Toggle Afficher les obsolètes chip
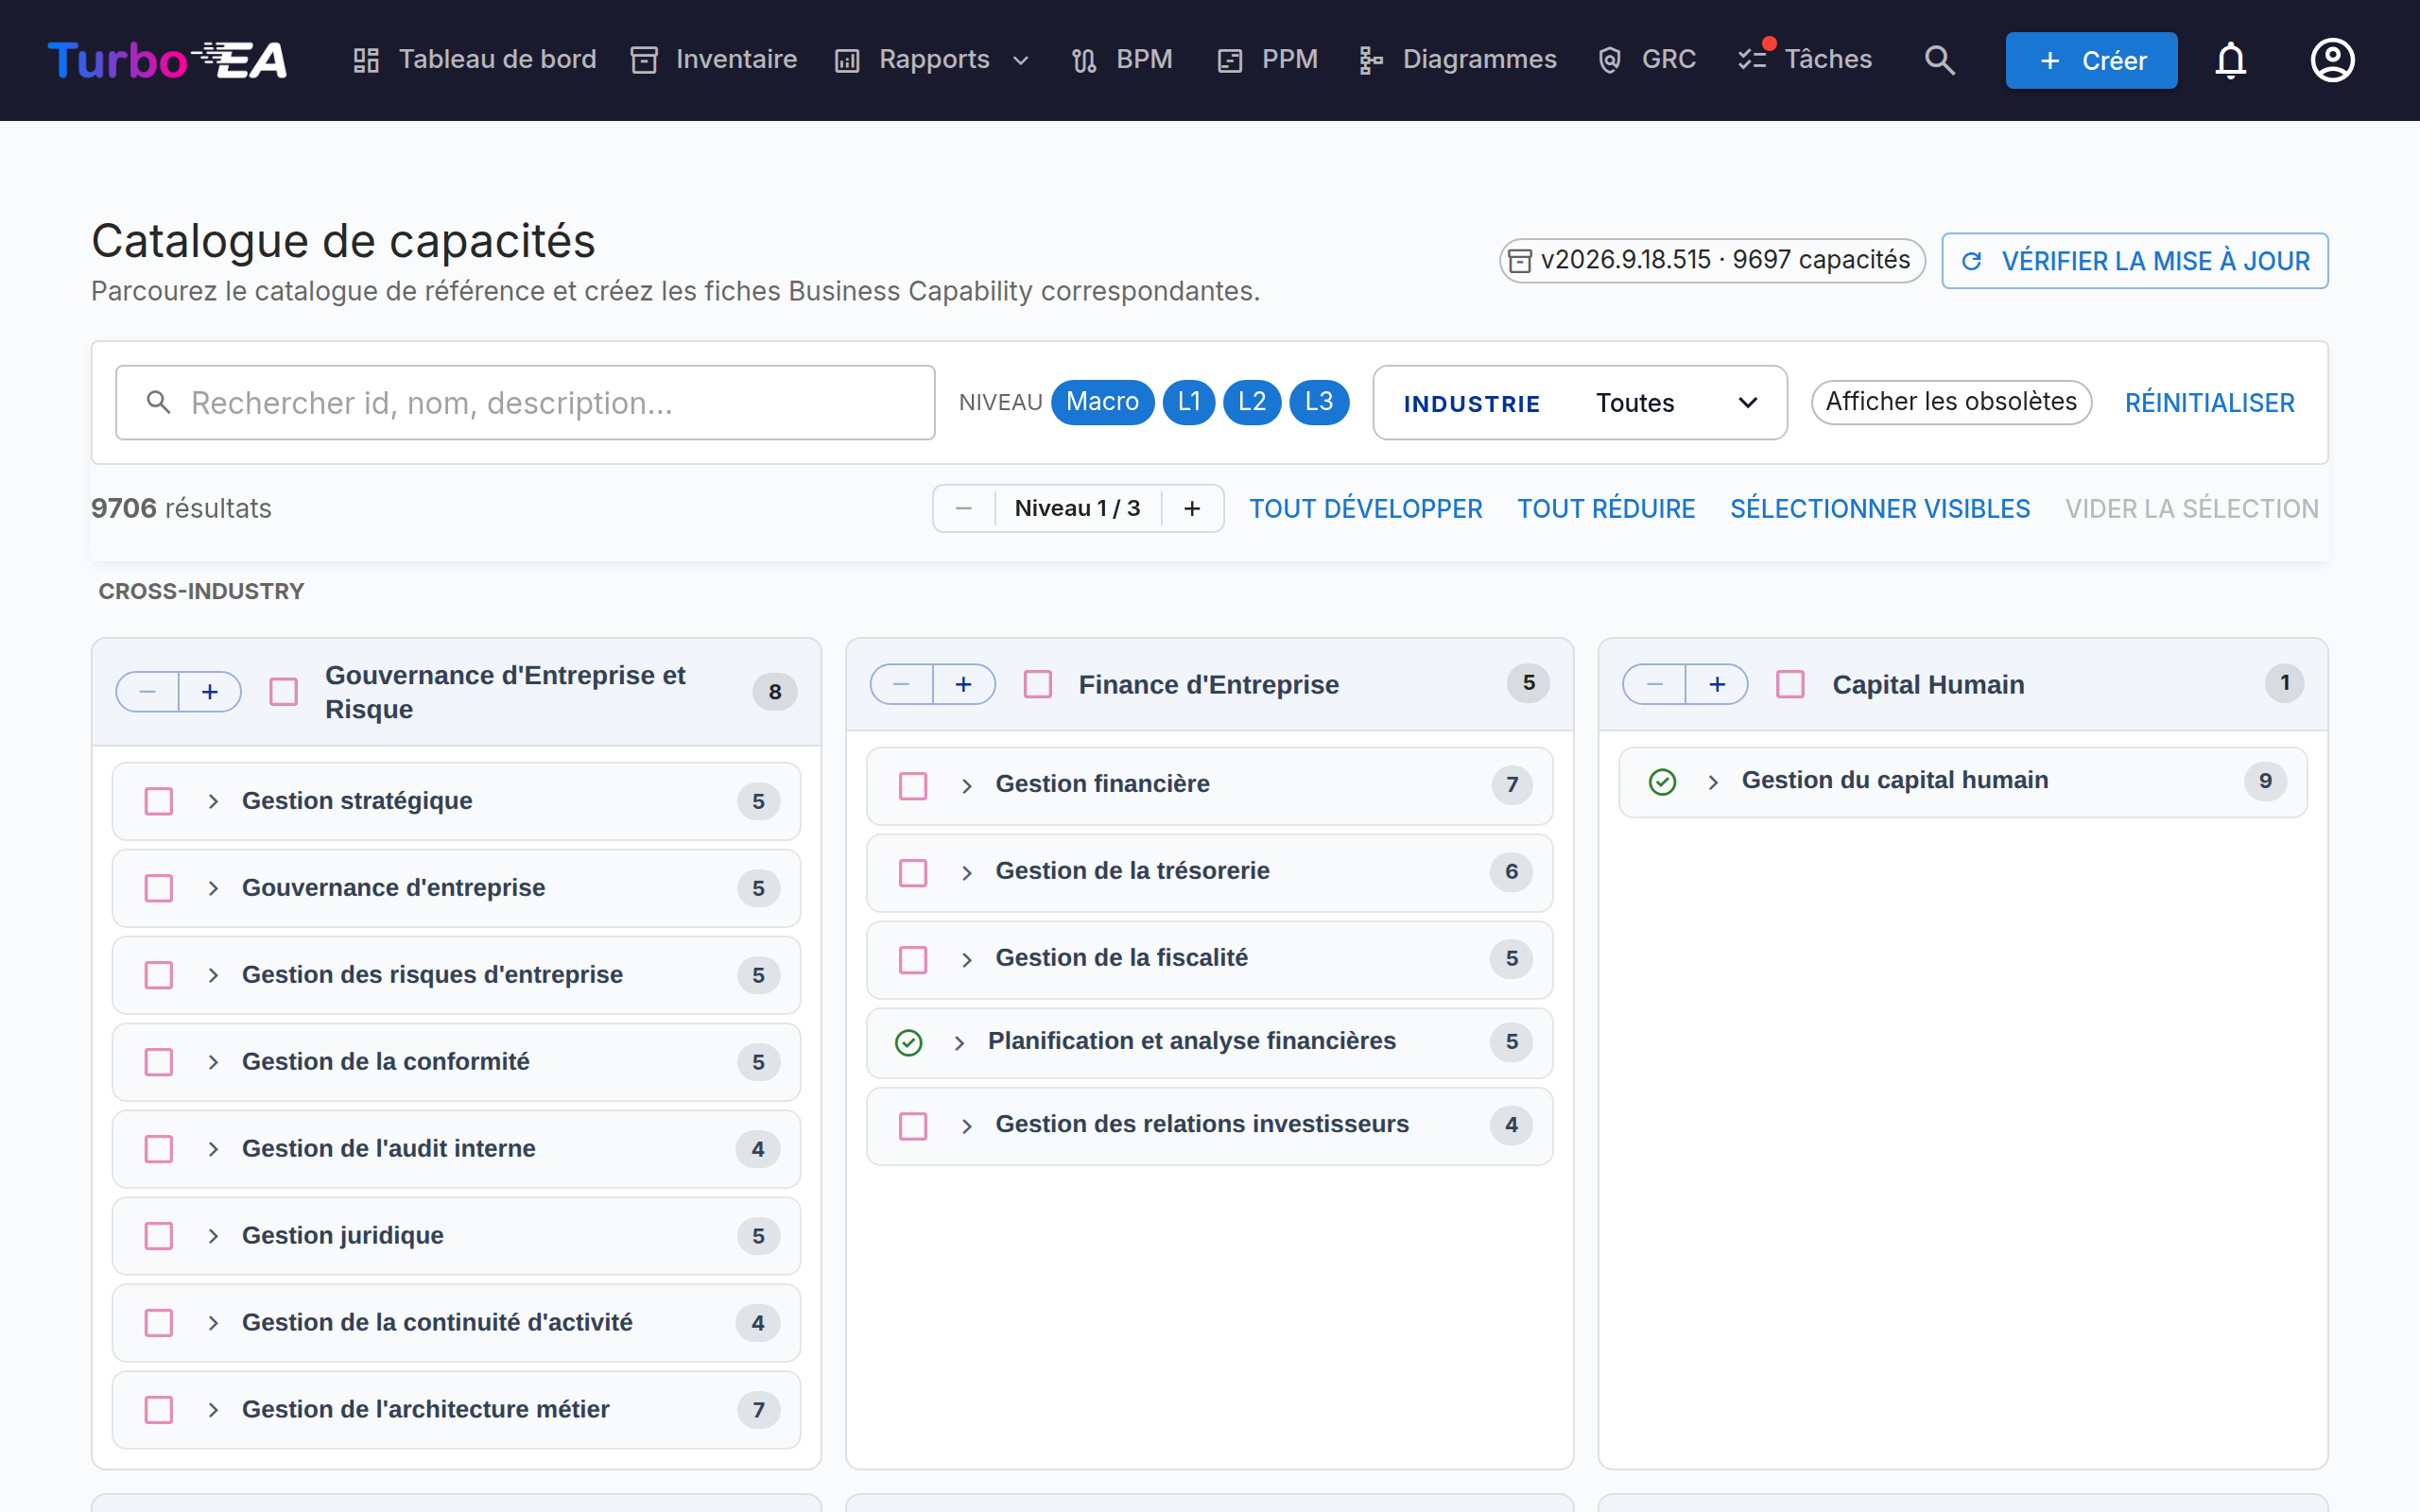The image size is (2420, 1512). 1951,402
